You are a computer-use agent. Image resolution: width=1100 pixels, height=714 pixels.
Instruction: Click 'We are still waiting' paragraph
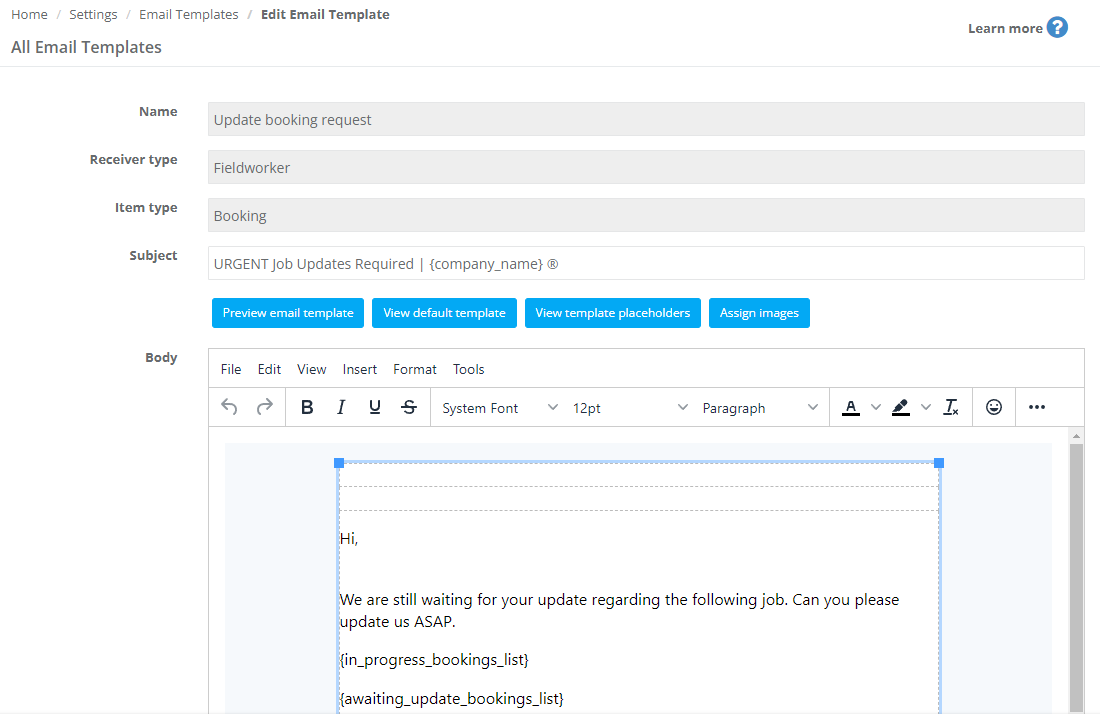coord(619,610)
